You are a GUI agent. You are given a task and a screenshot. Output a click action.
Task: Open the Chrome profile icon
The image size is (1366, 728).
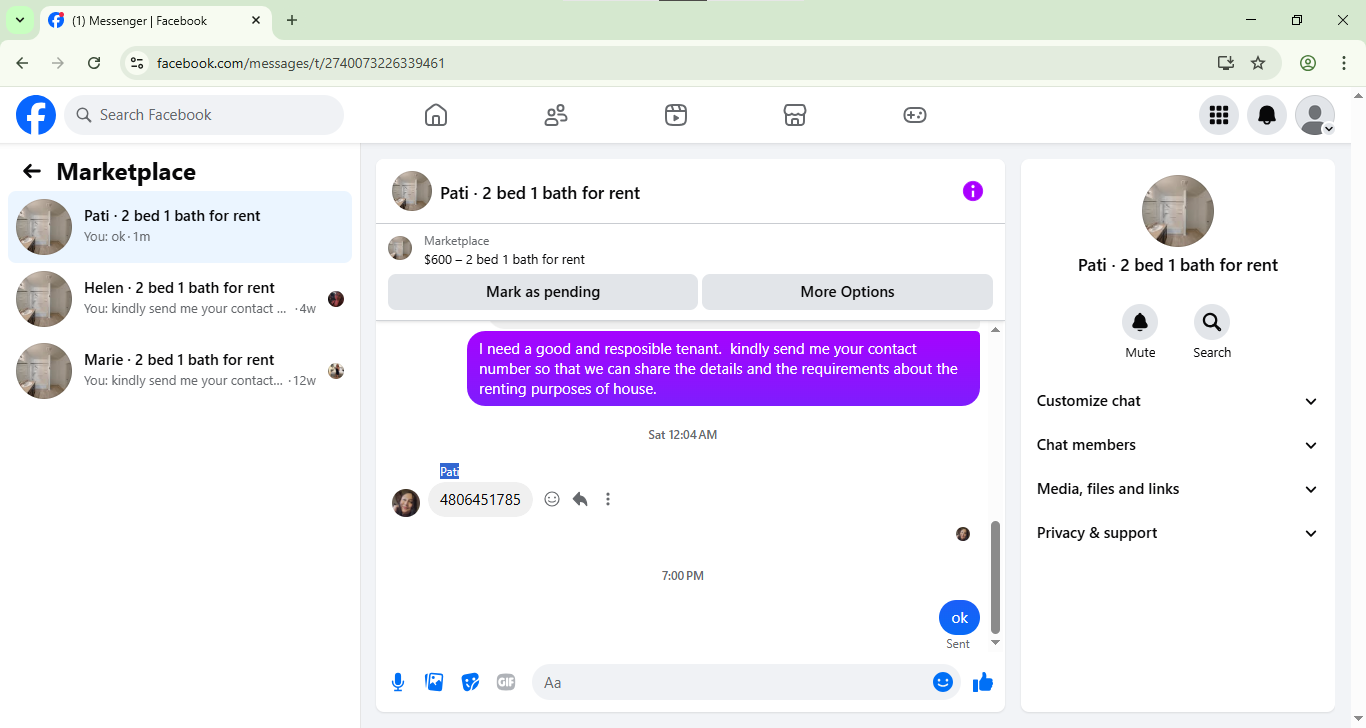coord(1308,63)
